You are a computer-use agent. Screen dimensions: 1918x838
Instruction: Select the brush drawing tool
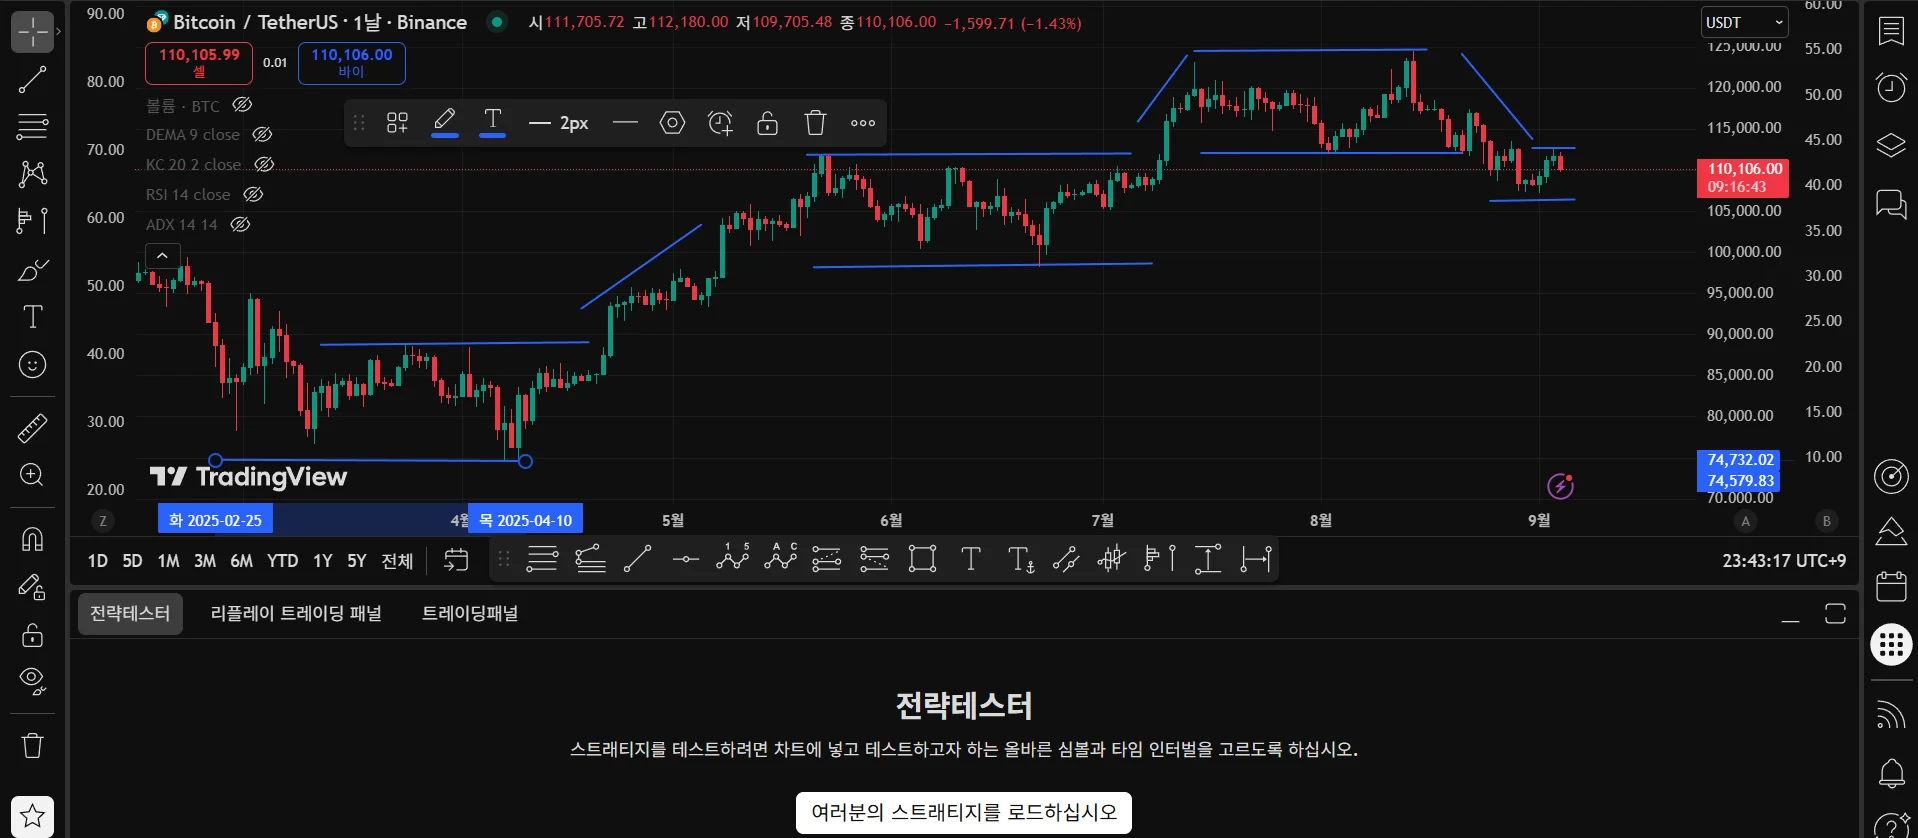click(x=32, y=270)
